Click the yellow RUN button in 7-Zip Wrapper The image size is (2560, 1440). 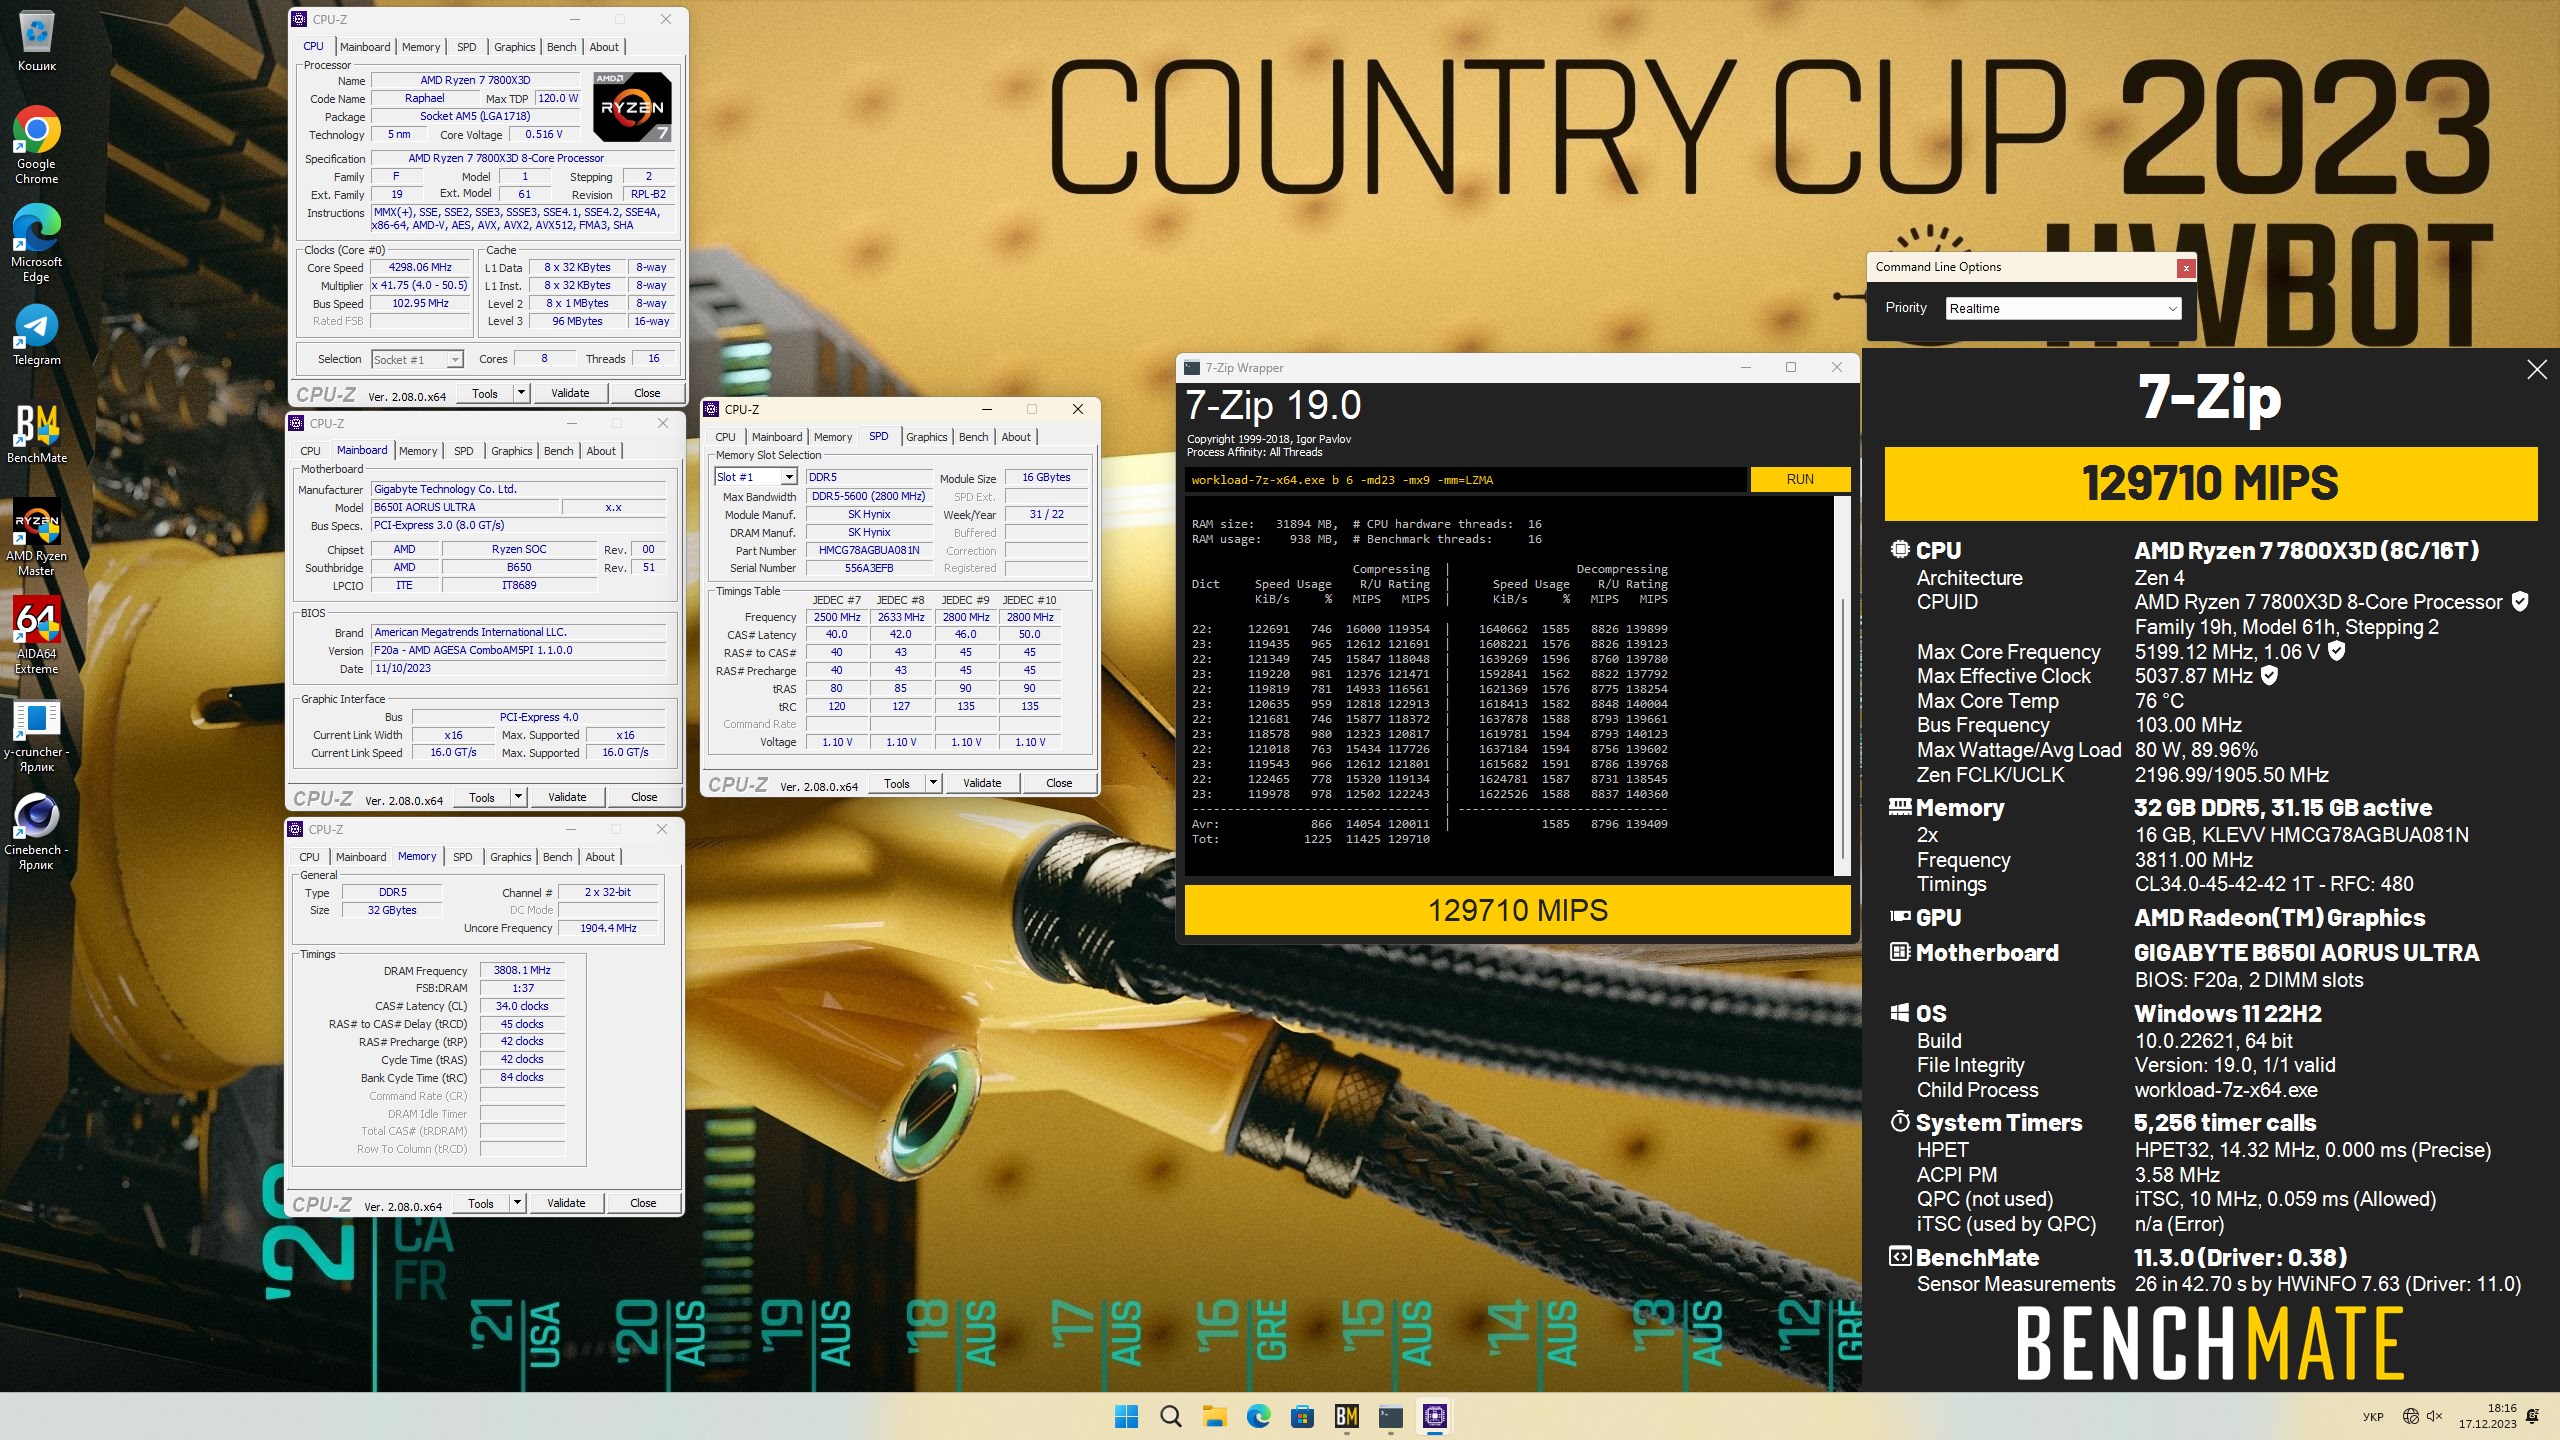[1800, 479]
